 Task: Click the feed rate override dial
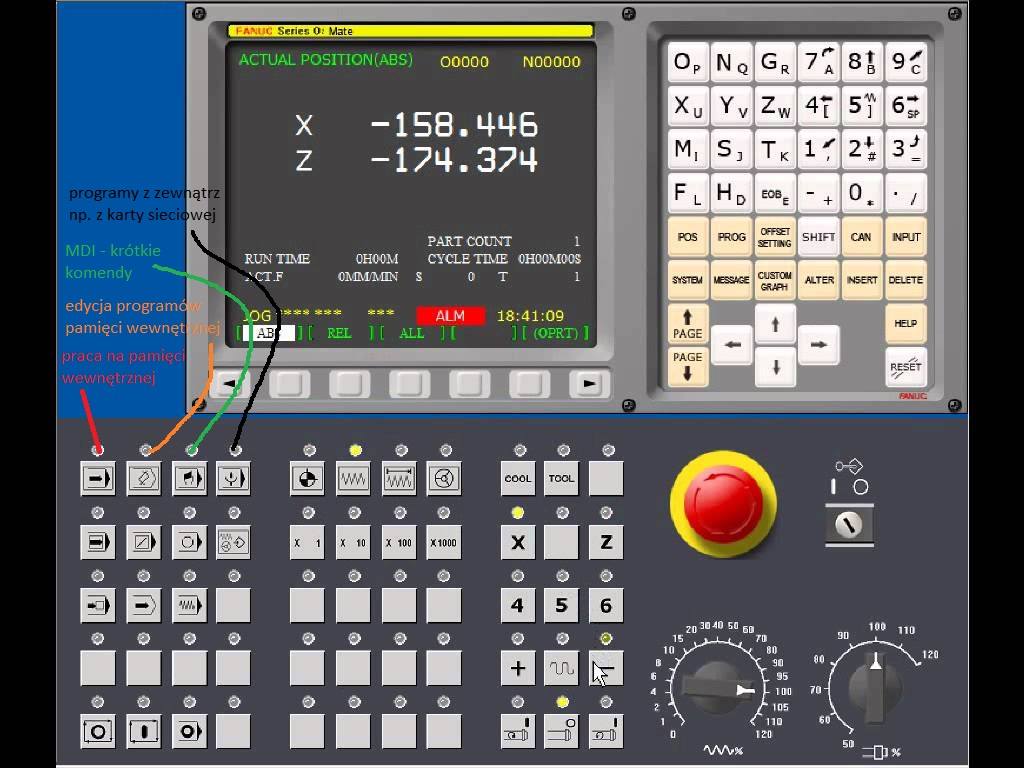pos(718,689)
